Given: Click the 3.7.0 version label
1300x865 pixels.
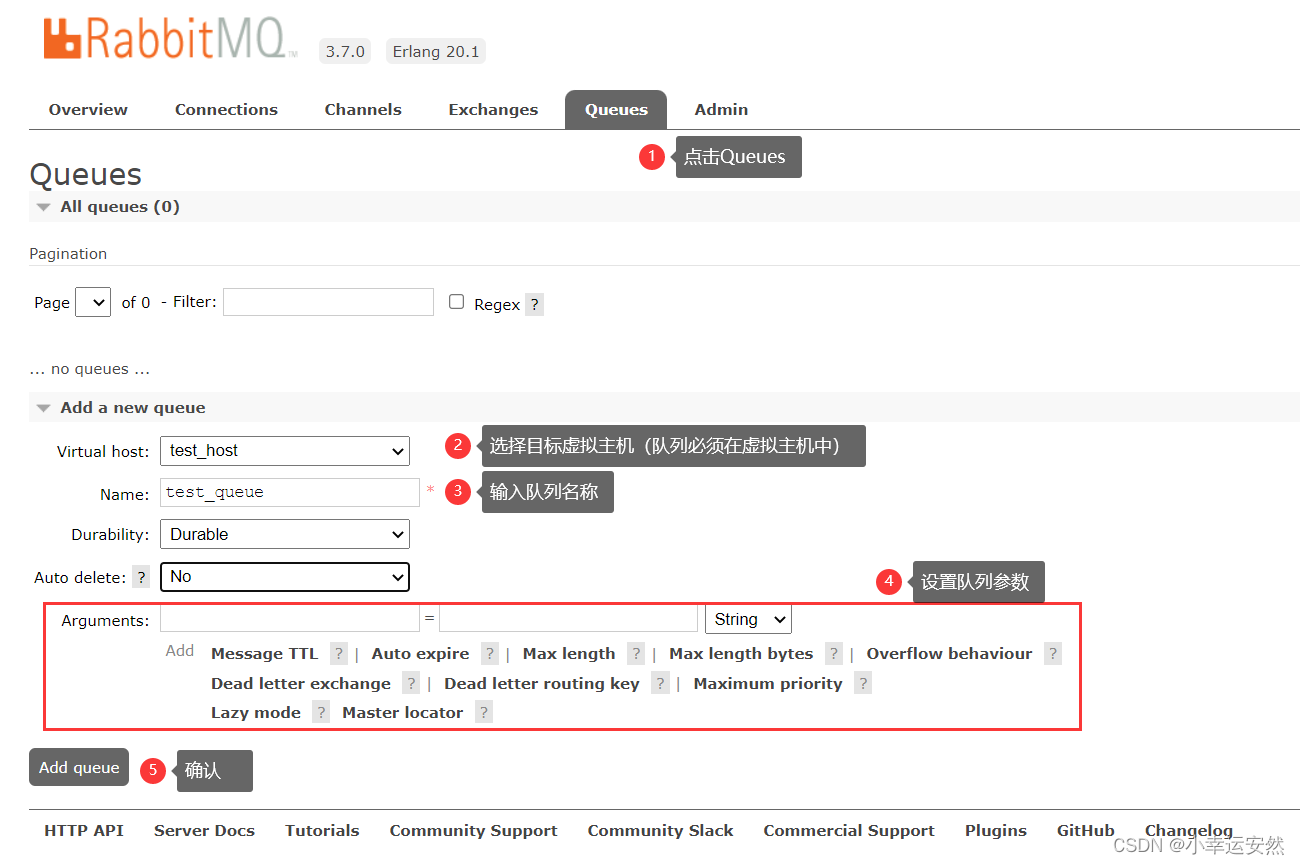Looking at the screenshot, I should (x=345, y=52).
